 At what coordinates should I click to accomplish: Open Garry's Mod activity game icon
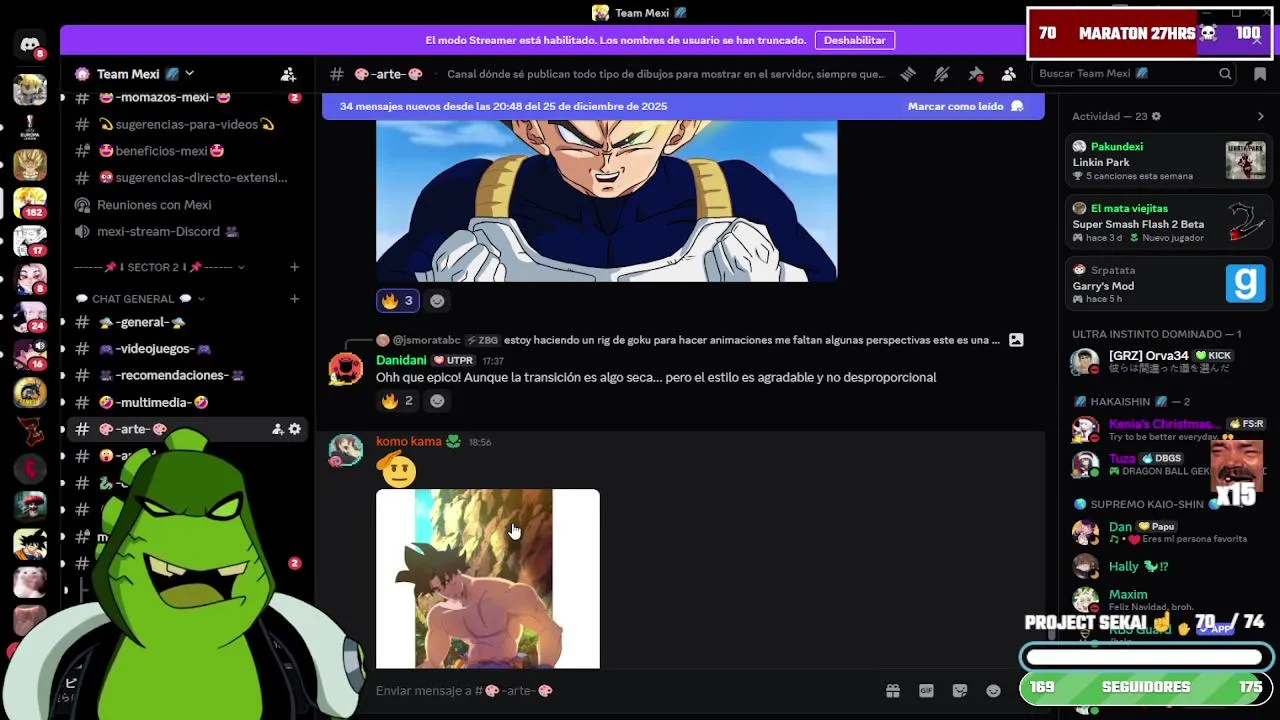tap(1245, 283)
